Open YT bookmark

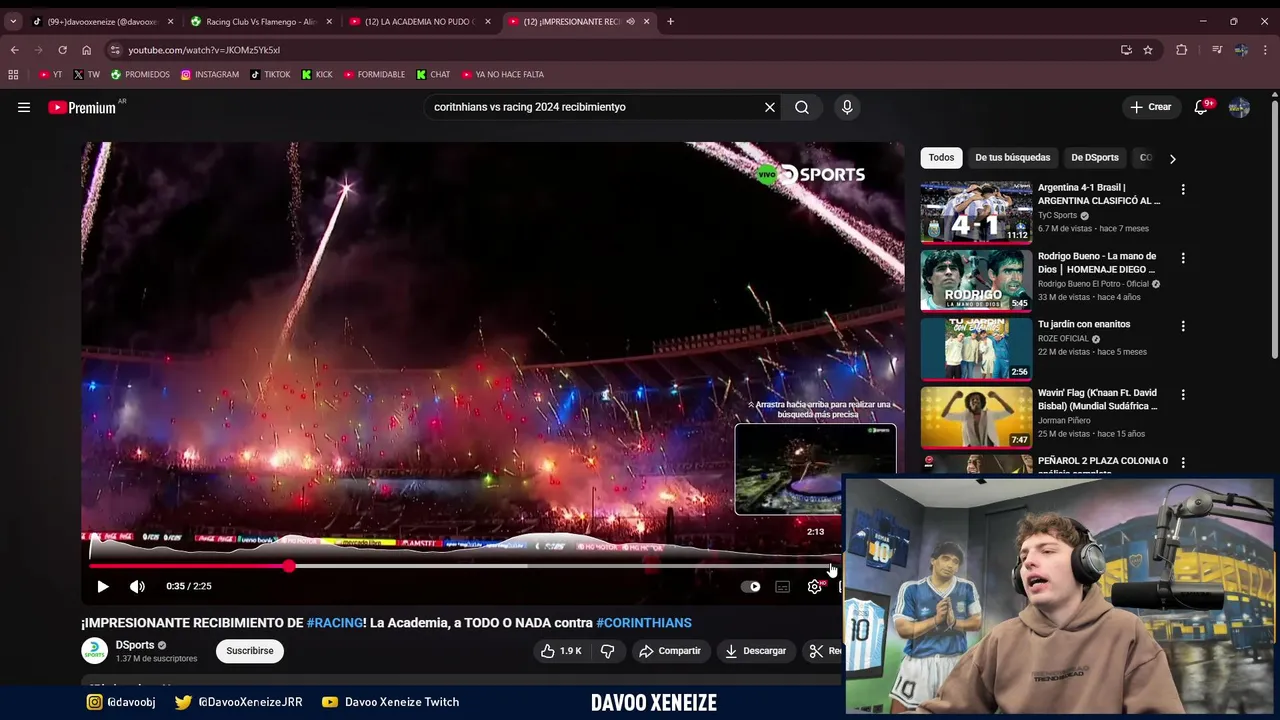(50, 74)
